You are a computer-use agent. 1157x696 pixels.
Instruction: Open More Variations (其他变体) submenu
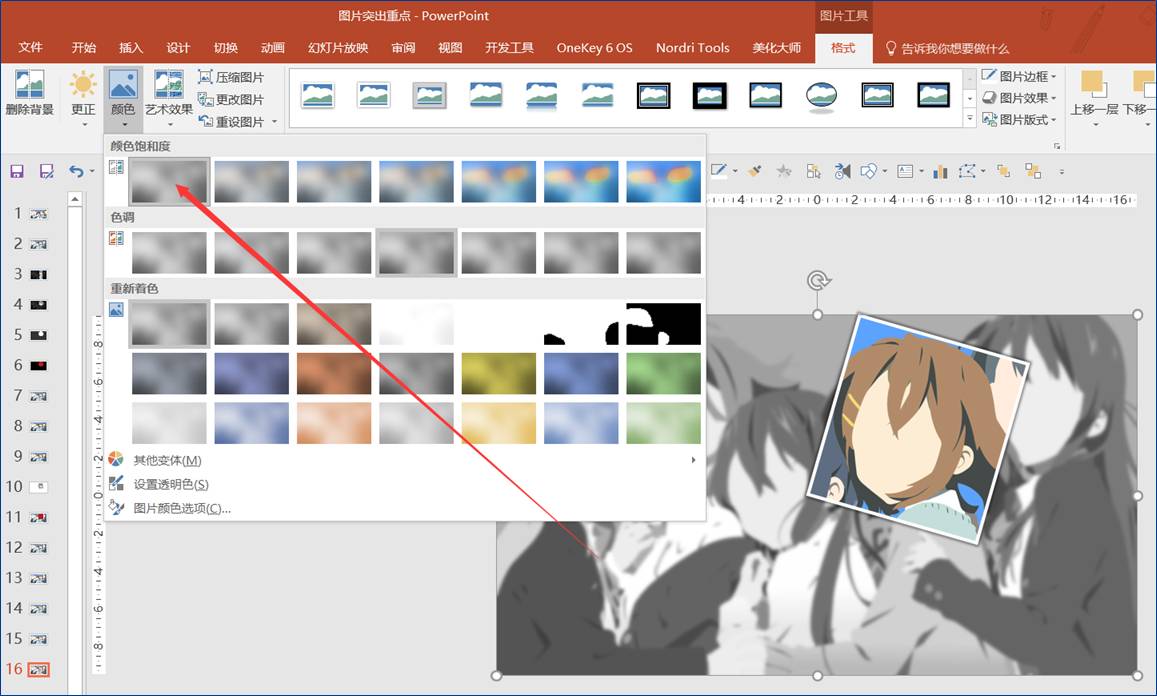(404, 460)
